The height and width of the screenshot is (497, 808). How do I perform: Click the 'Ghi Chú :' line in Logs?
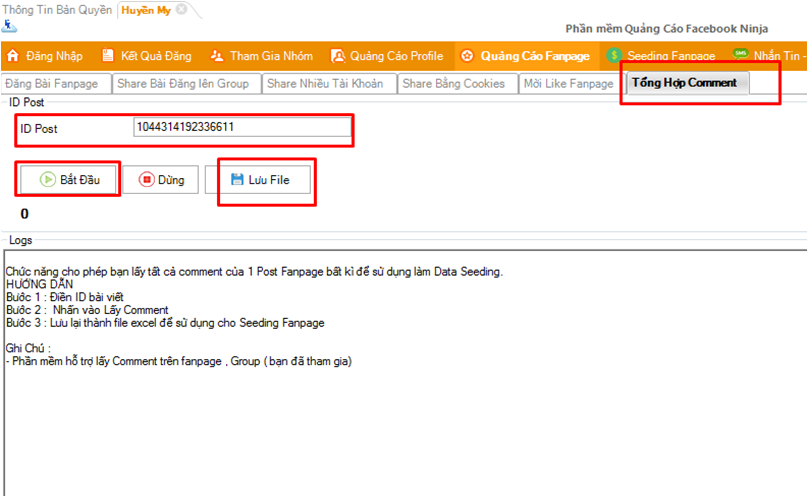[x=28, y=348]
